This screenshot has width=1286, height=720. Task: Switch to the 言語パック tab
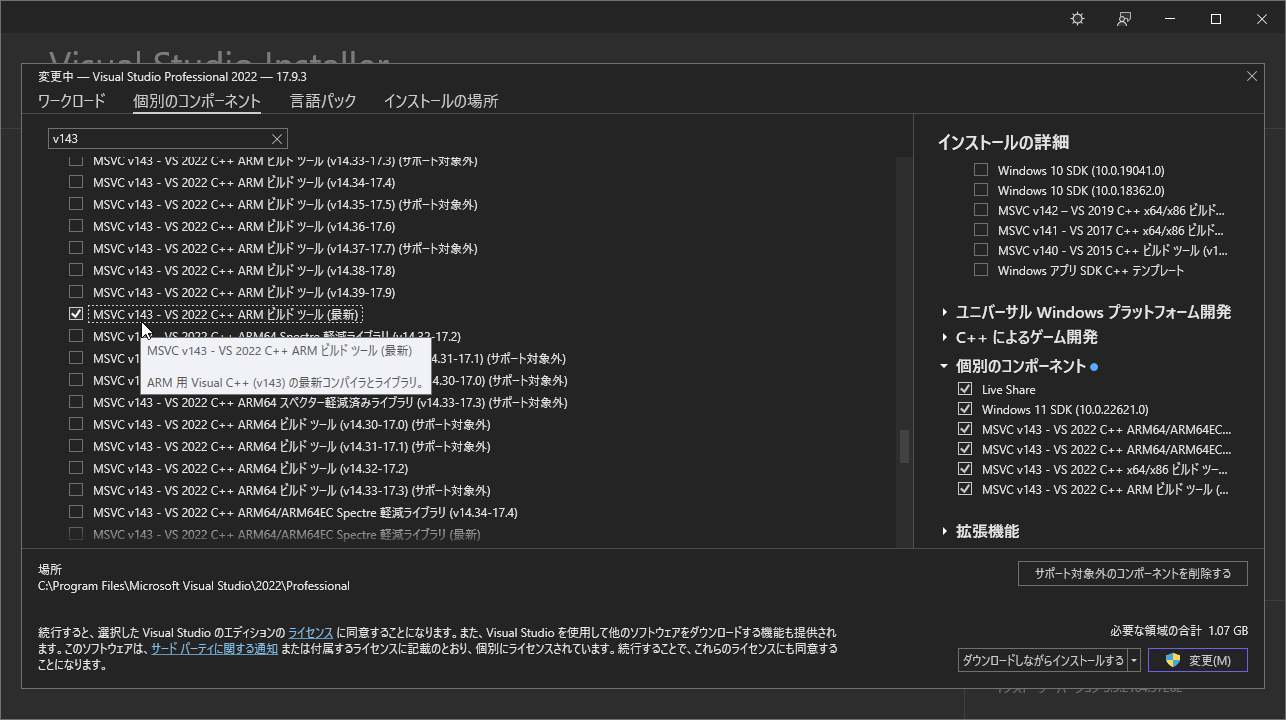coord(322,100)
